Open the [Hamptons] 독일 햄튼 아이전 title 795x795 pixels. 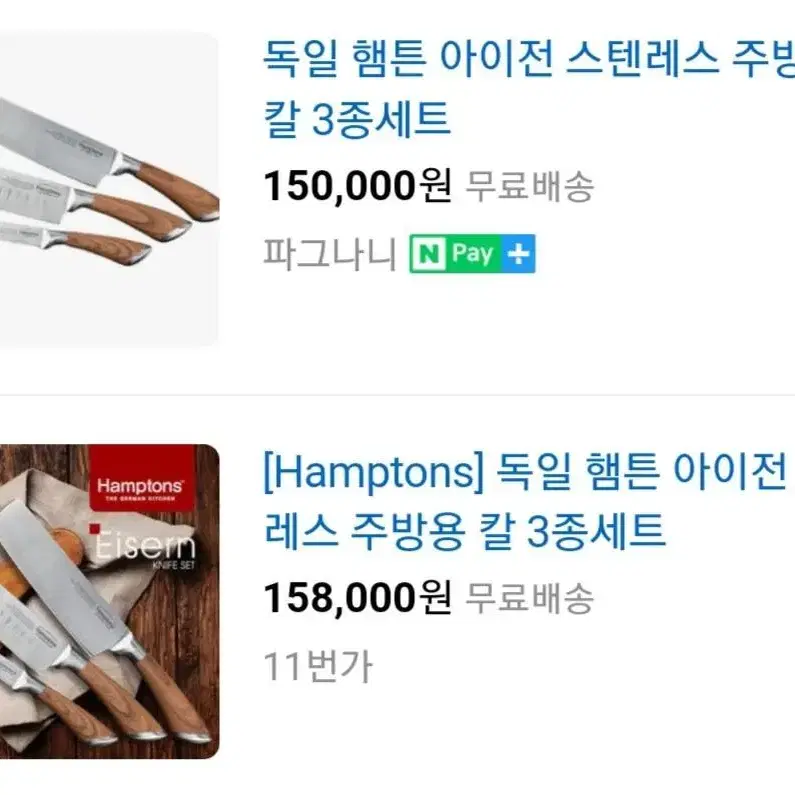(x=529, y=501)
